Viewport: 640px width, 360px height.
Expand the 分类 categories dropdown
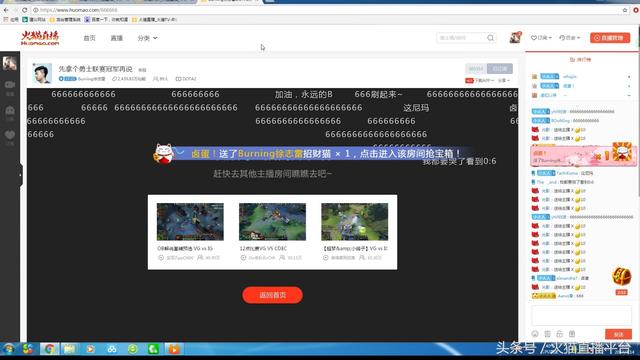[x=147, y=38]
